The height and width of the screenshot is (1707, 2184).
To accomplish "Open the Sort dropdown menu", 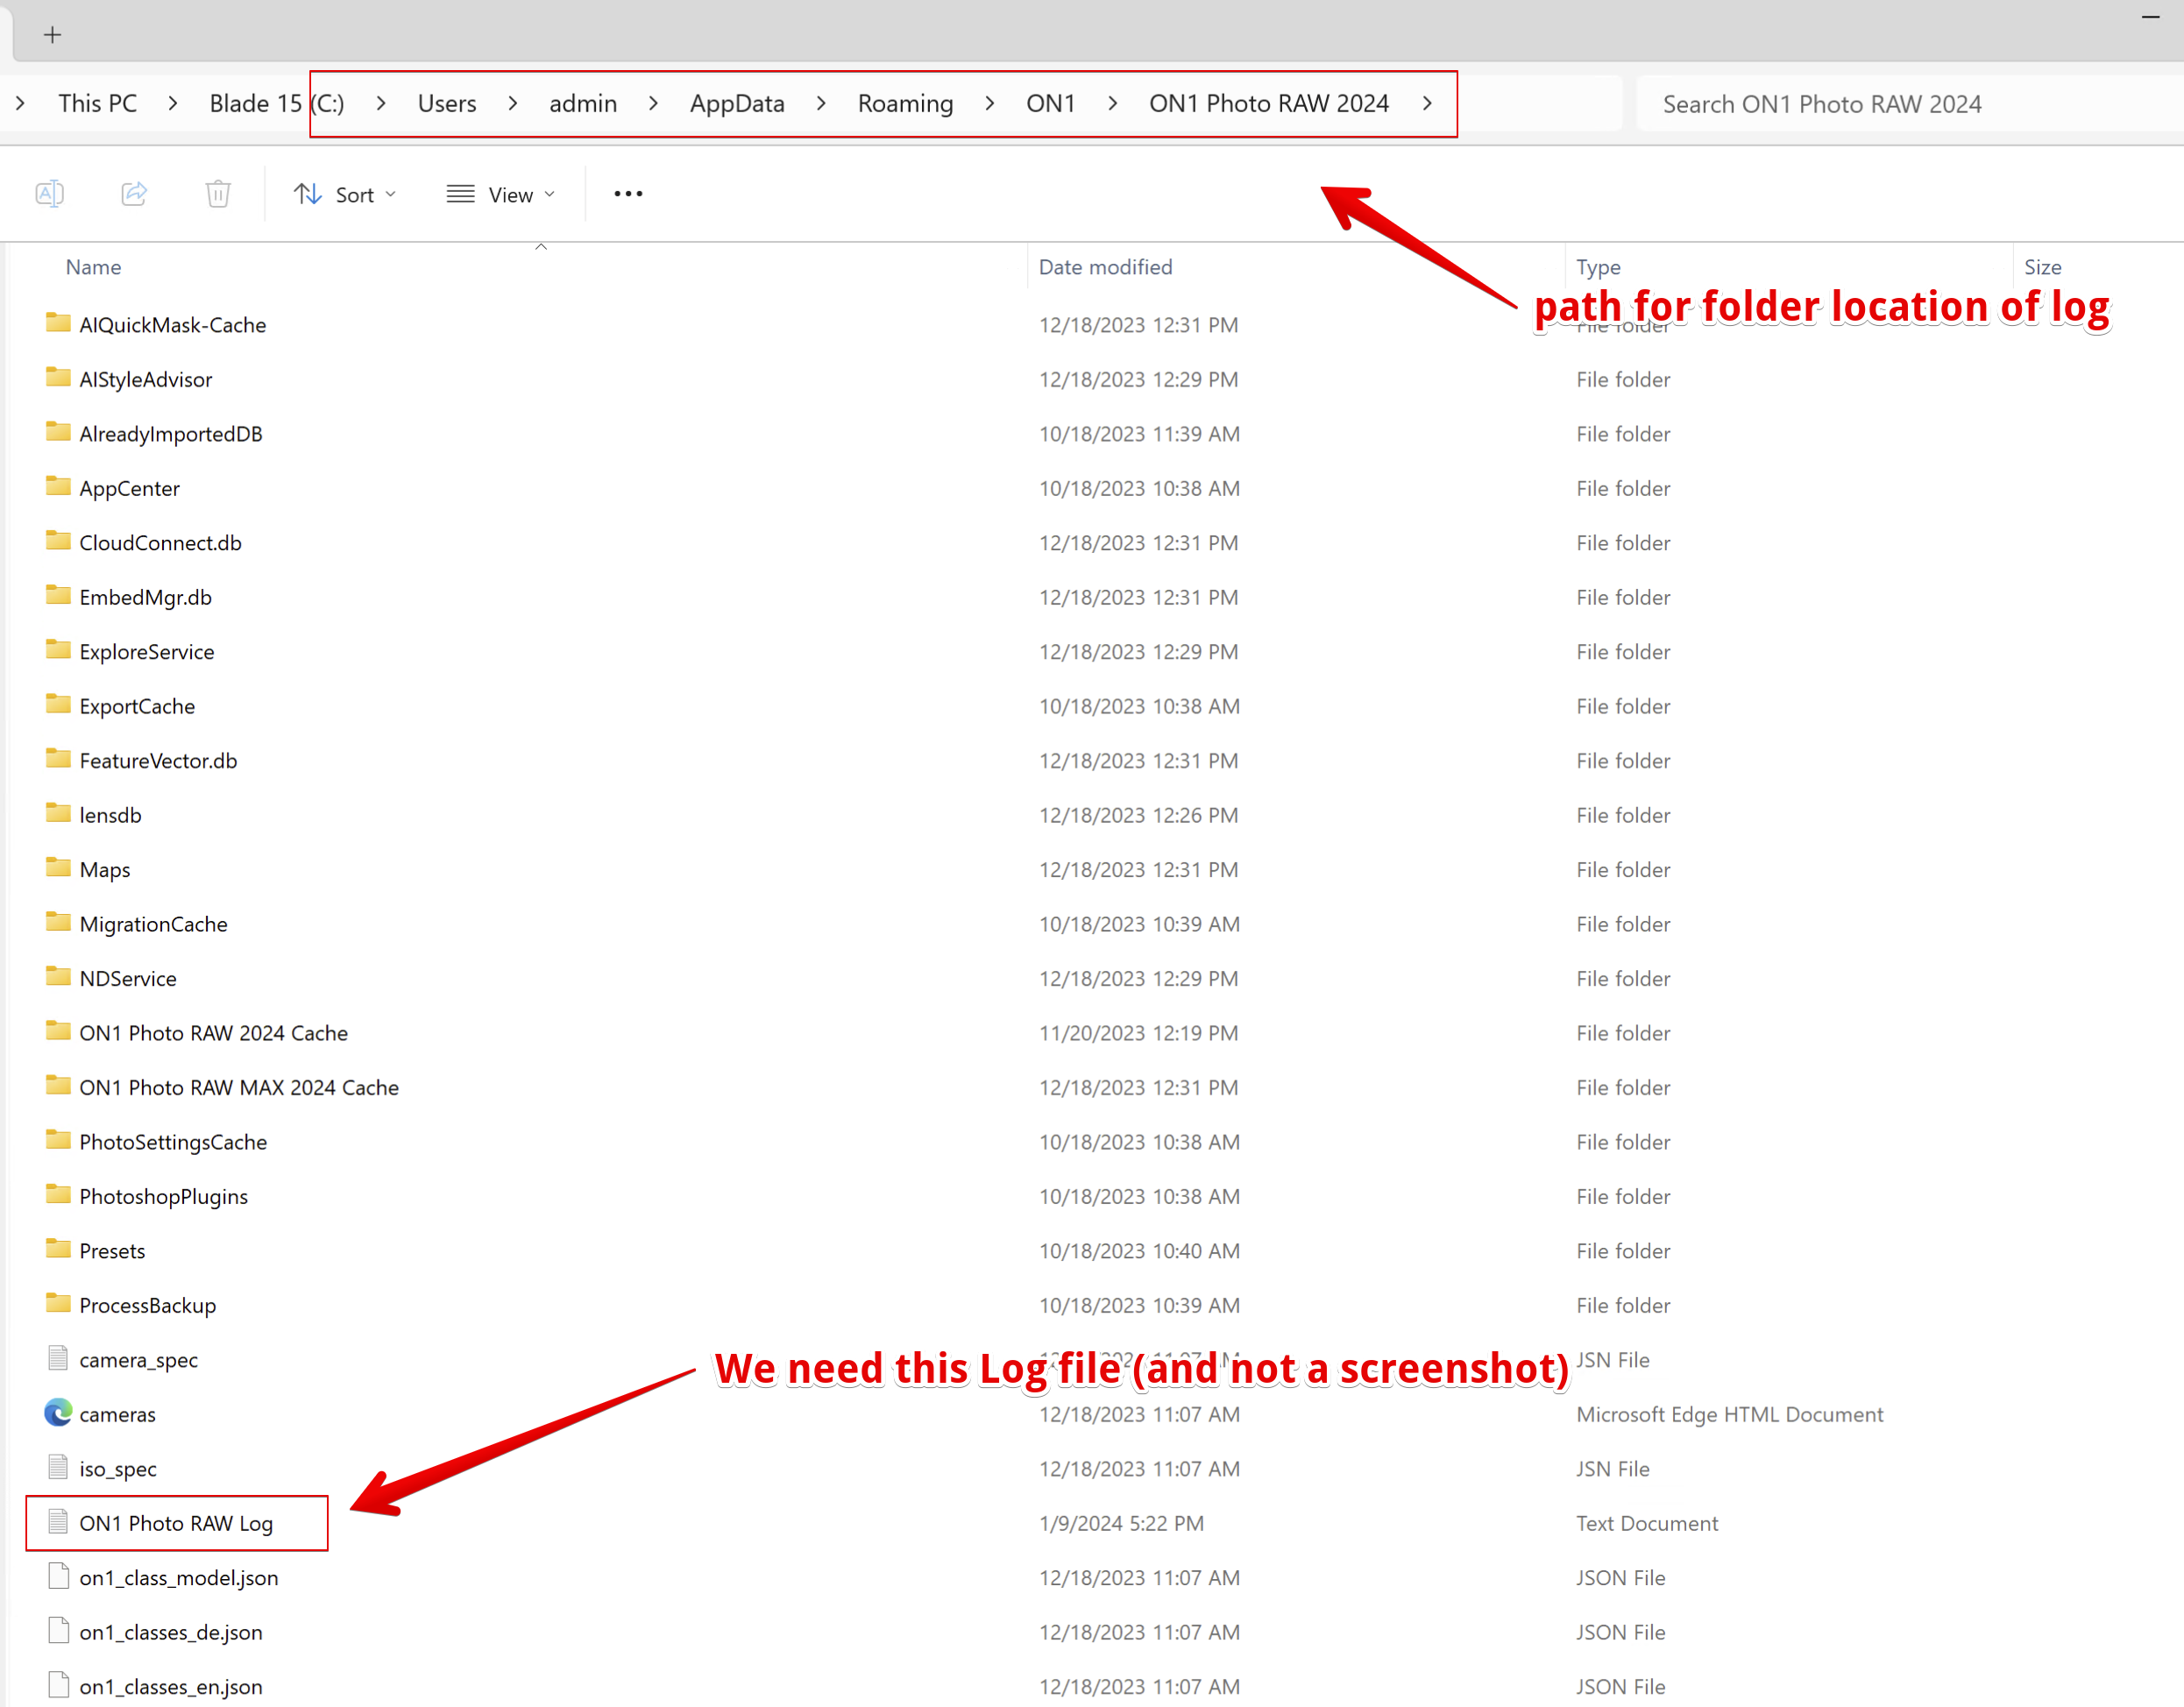I will tap(345, 194).
